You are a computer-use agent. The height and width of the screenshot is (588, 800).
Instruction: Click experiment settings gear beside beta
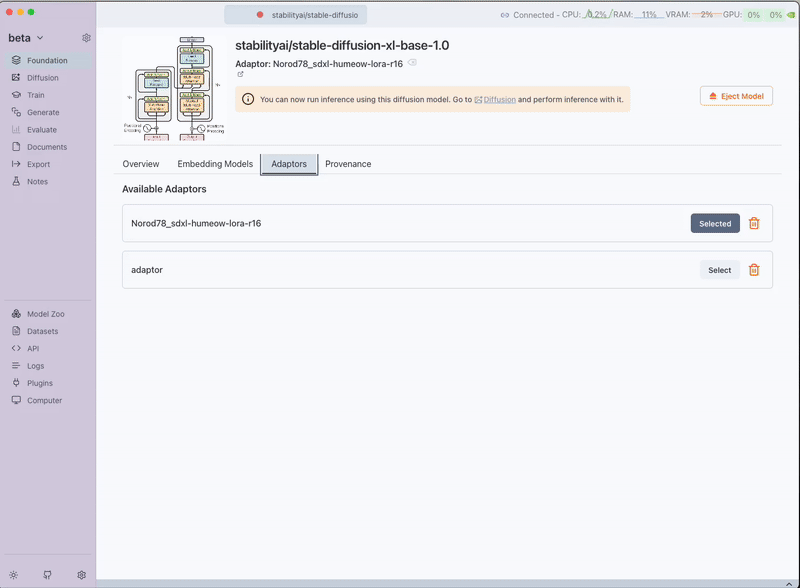pyautogui.click(x=86, y=38)
